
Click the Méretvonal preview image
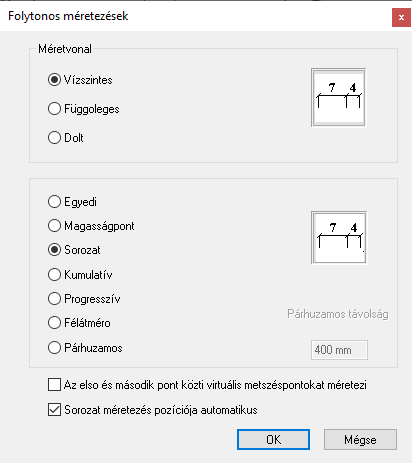(338, 98)
